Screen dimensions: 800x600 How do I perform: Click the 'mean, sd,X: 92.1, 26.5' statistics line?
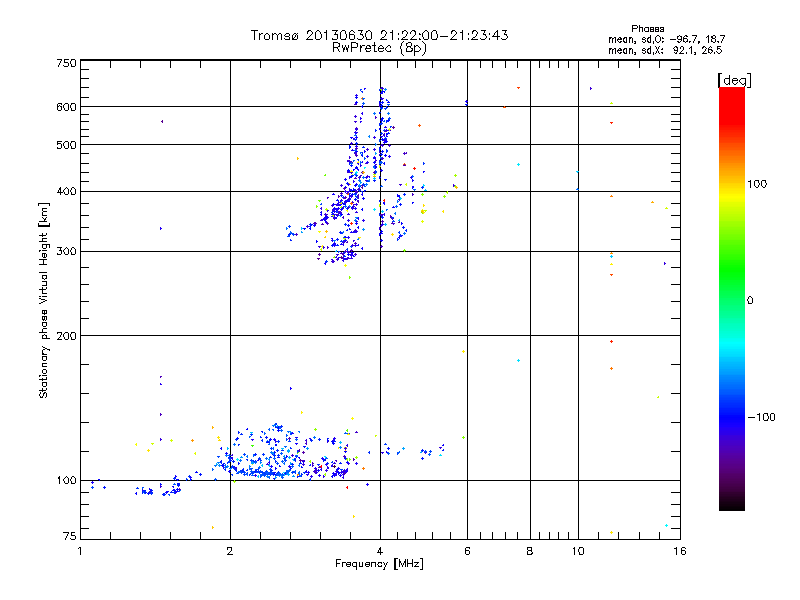[665, 50]
